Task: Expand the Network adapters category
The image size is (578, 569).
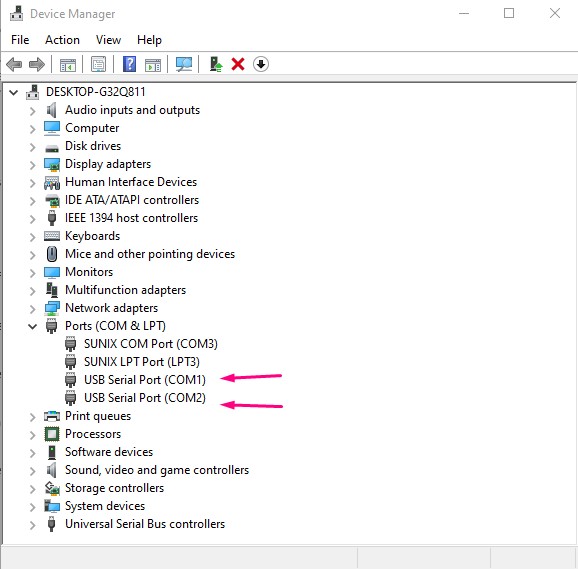Action: pyautogui.click(x=32, y=308)
